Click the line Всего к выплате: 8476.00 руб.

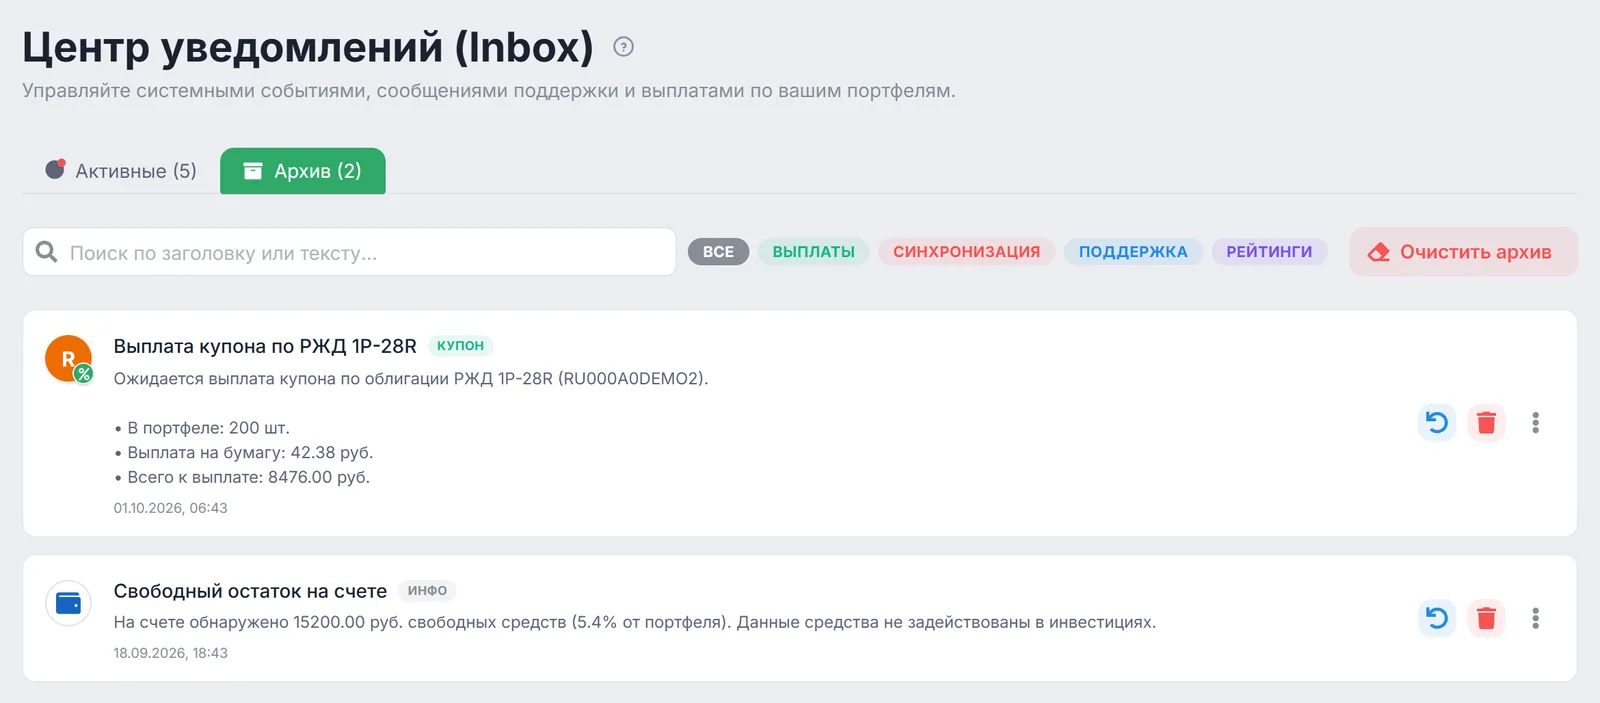(242, 477)
